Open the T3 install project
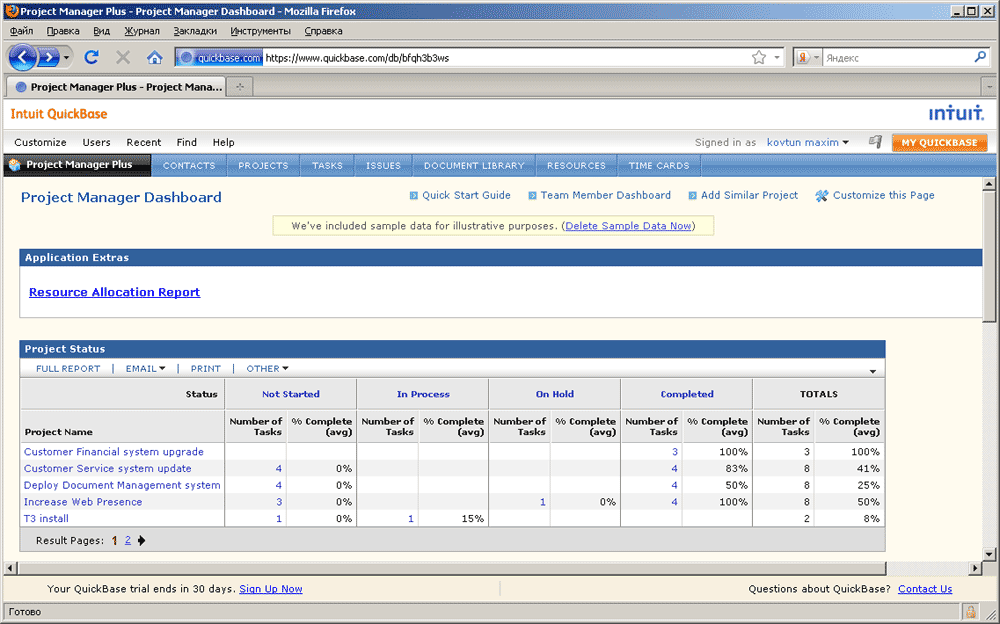Screen dimensions: 1000x624 [46, 519]
